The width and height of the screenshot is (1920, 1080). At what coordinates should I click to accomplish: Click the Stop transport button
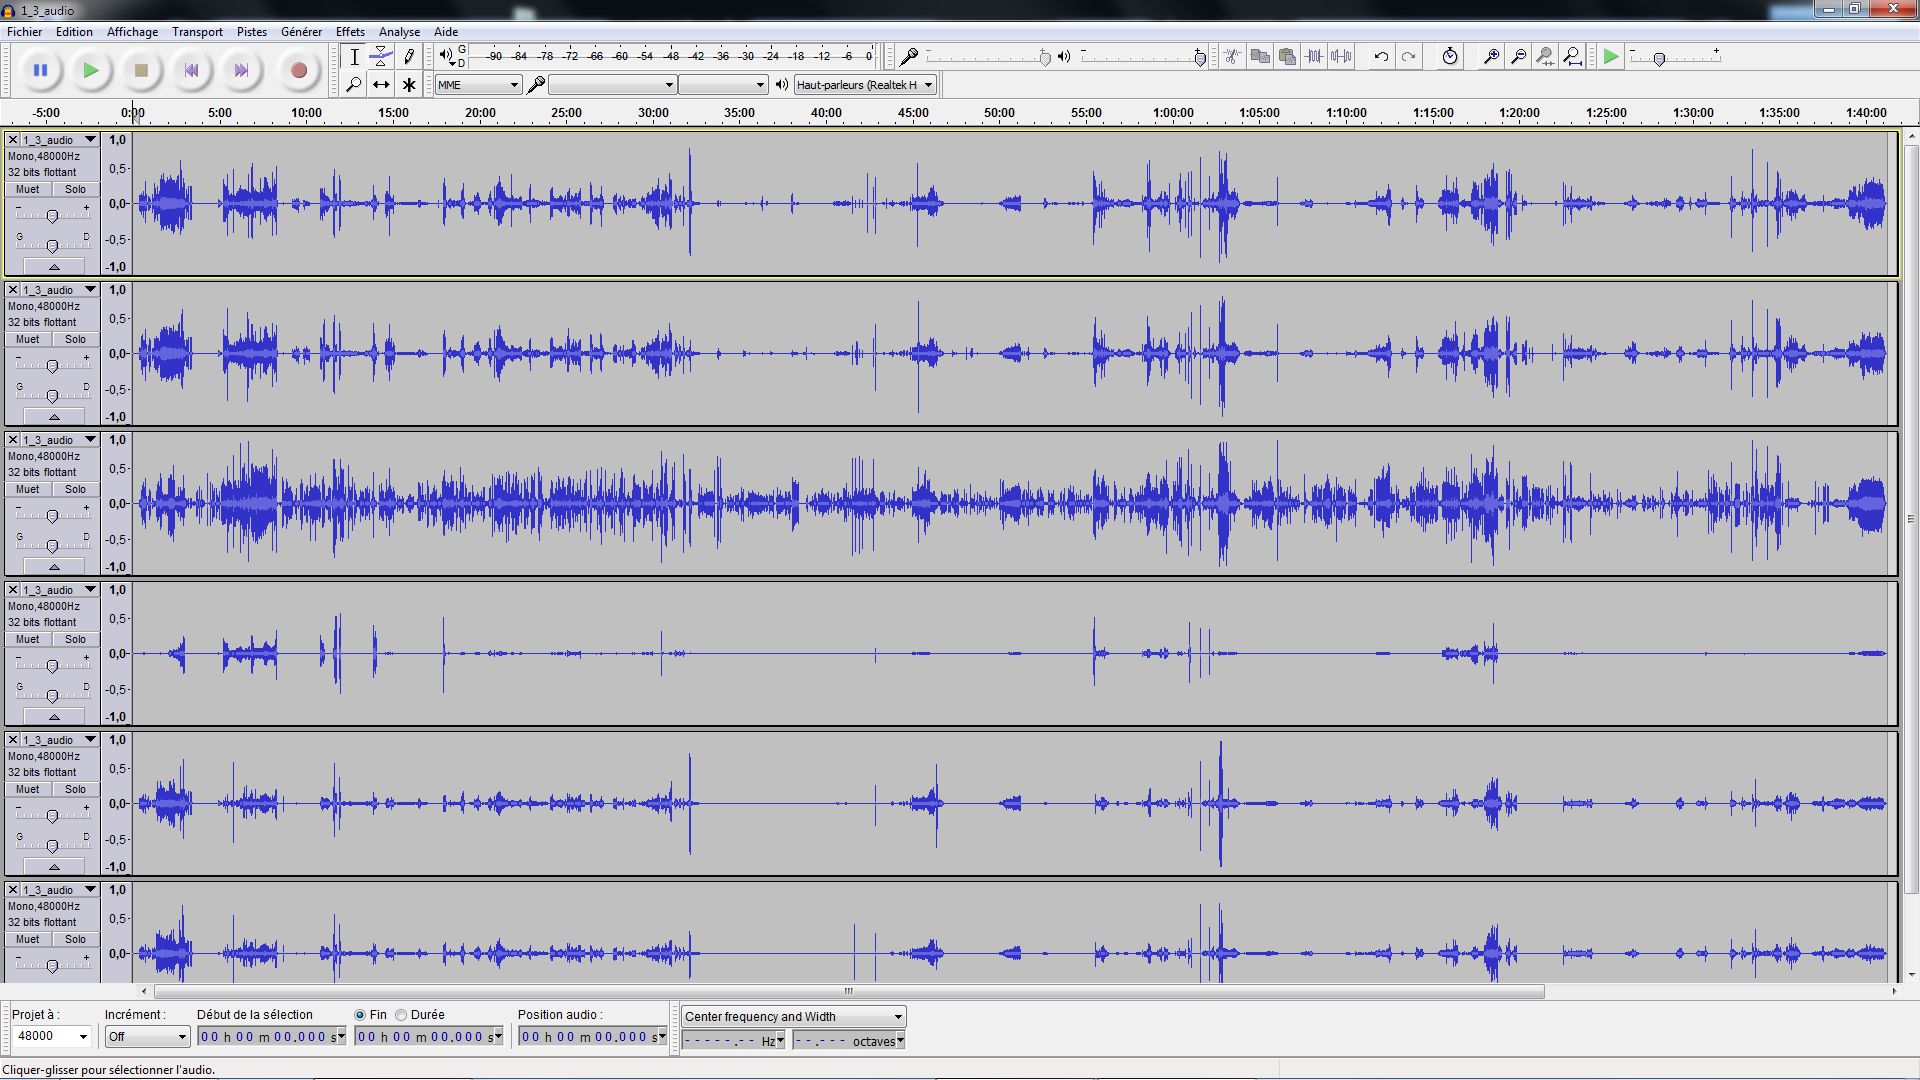[141, 70]
